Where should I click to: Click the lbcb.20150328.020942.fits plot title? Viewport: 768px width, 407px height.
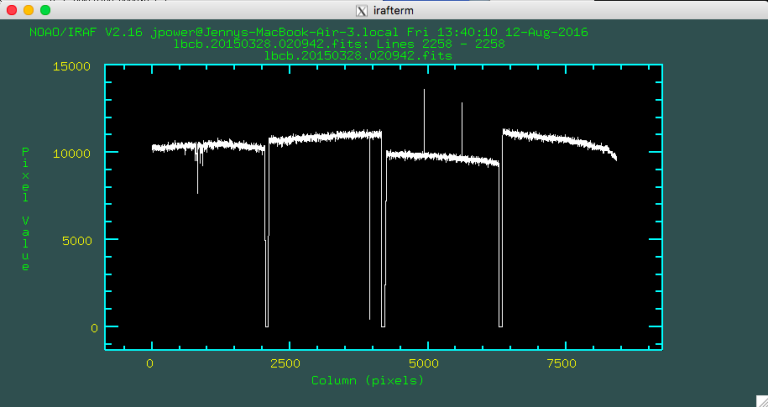358,56
